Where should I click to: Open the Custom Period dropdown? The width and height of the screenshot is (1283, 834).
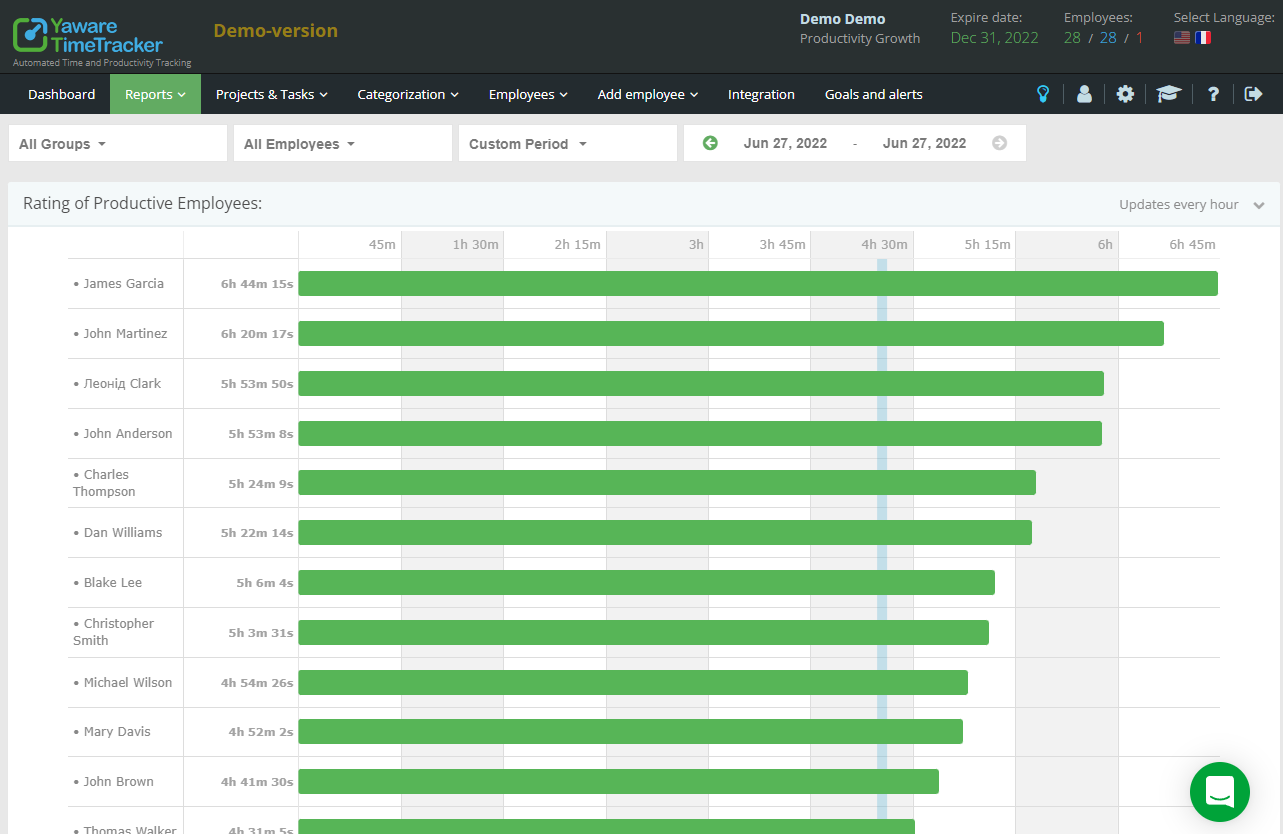coord(567,143)
